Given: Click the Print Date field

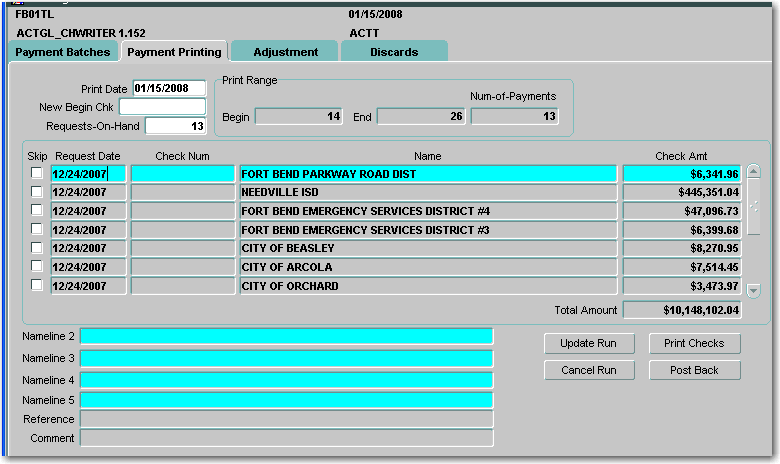Looking at the screenshot, I should [x=168, y=89].
